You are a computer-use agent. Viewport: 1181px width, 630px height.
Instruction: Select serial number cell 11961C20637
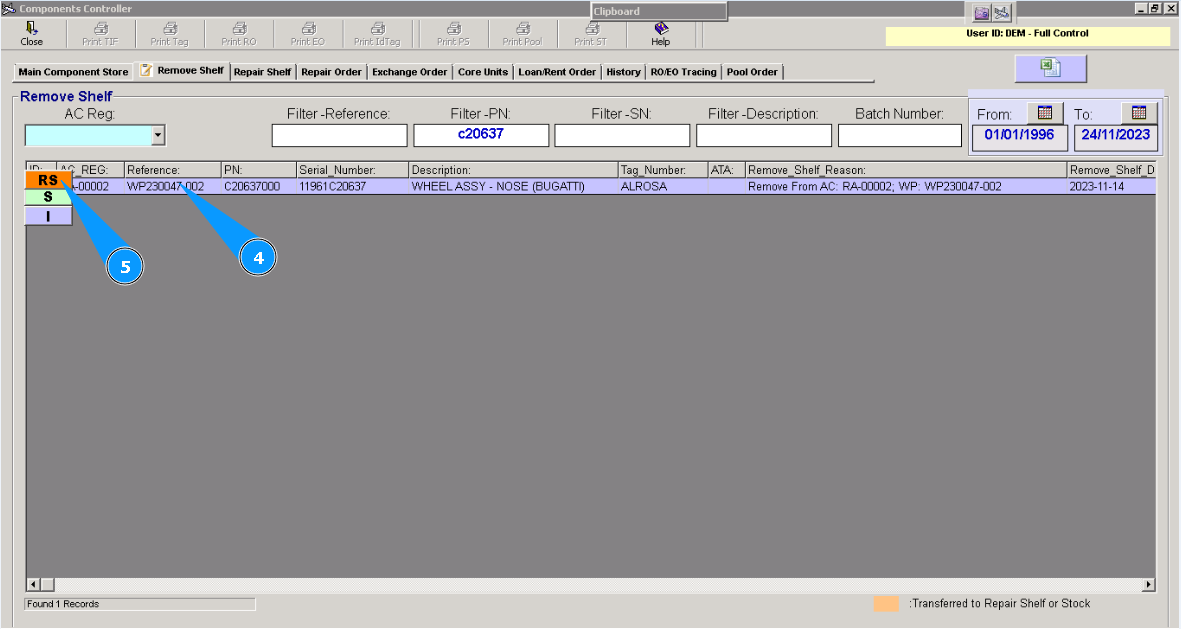(x=352, y=186)
